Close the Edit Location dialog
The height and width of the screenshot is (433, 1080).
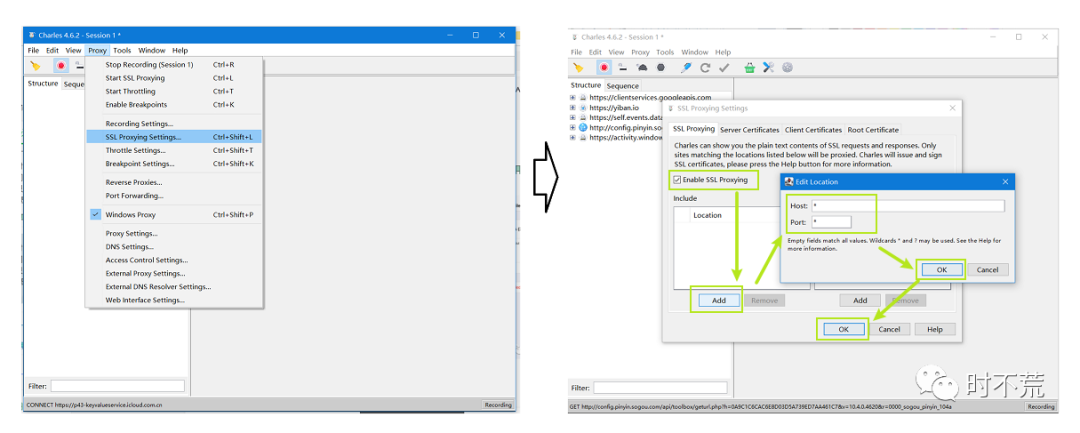(1005, 182)
